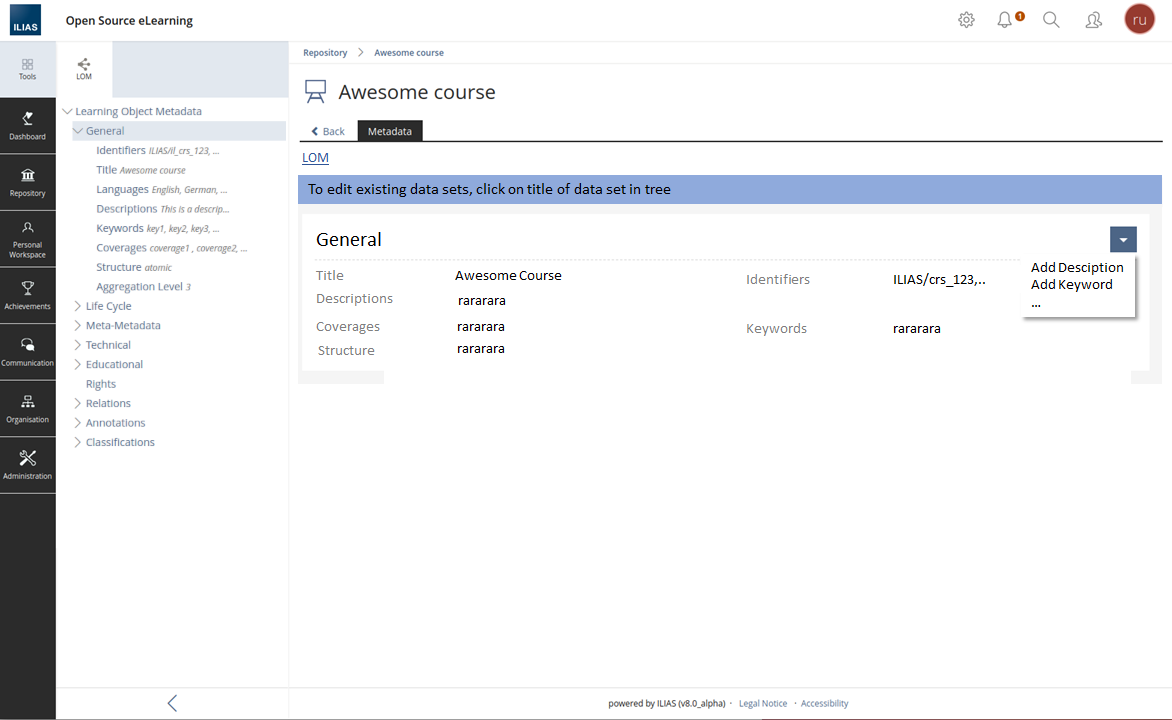The width and height of the screenshot is (1172, 720).
Task: Open the user avatar menu
Action: pyautogui.click(x=1139, y=19)
